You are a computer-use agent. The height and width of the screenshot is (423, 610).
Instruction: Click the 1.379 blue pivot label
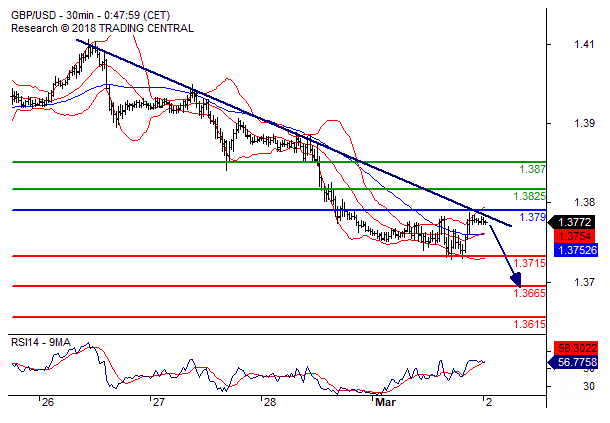[x=533, y=217]
